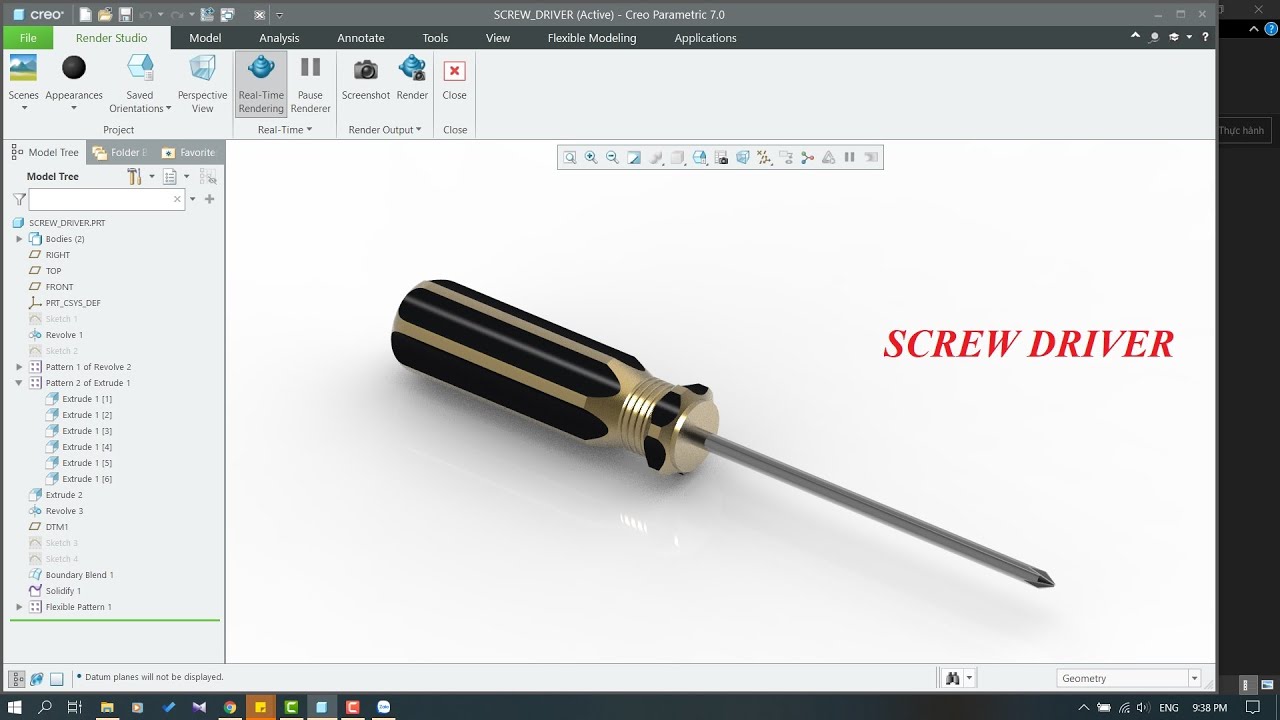Click Refit in the graphics toolbar
The height and width of the screenshot is (720, 1280).
tap(569, 157)
